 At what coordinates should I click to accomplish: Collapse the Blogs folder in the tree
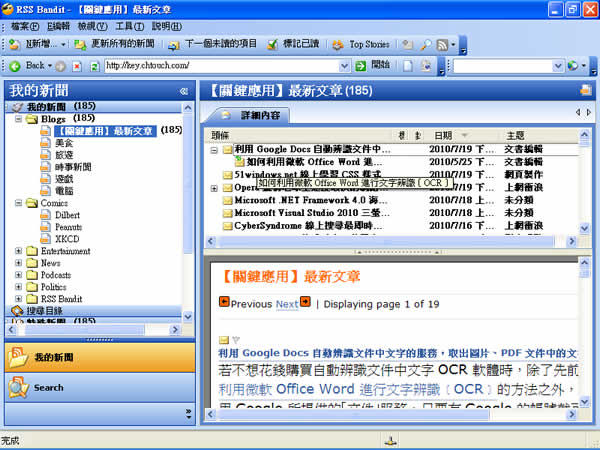(19, 118)
